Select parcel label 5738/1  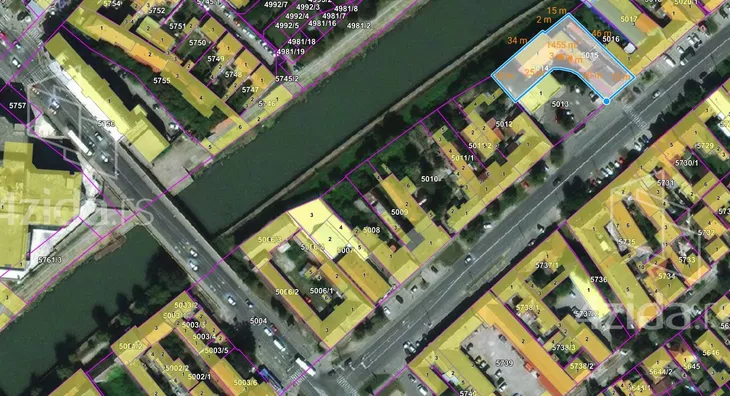pyautogui.click(x=527, y=308)
